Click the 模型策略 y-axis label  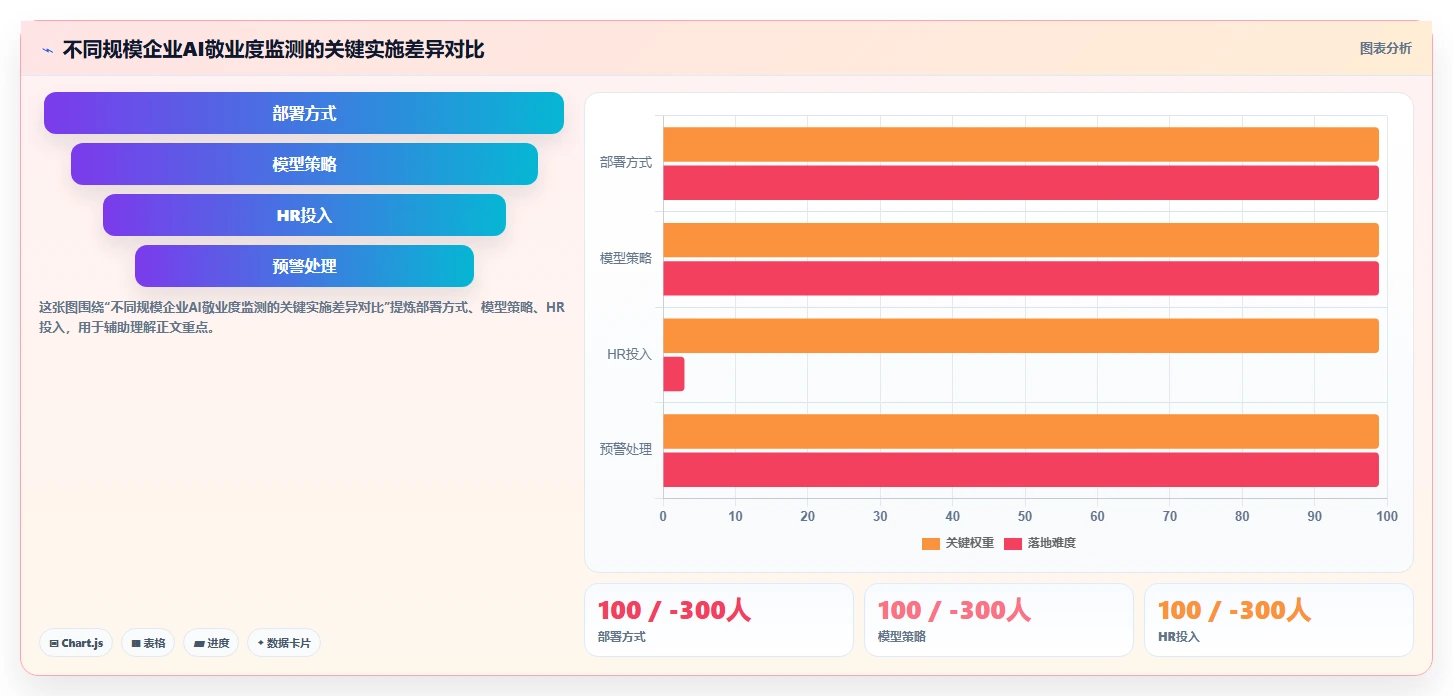click(x=626, y=258)
